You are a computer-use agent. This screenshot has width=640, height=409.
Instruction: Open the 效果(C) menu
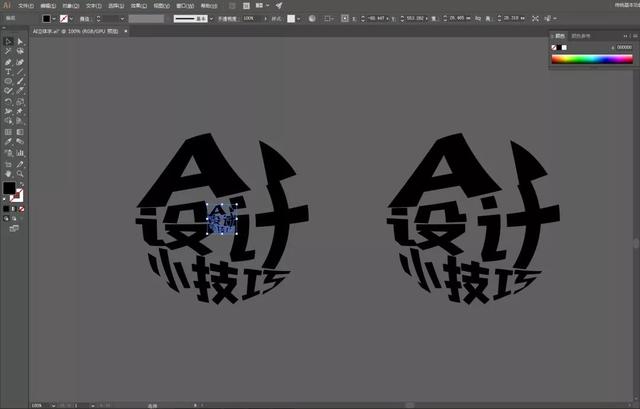(138, 6)
